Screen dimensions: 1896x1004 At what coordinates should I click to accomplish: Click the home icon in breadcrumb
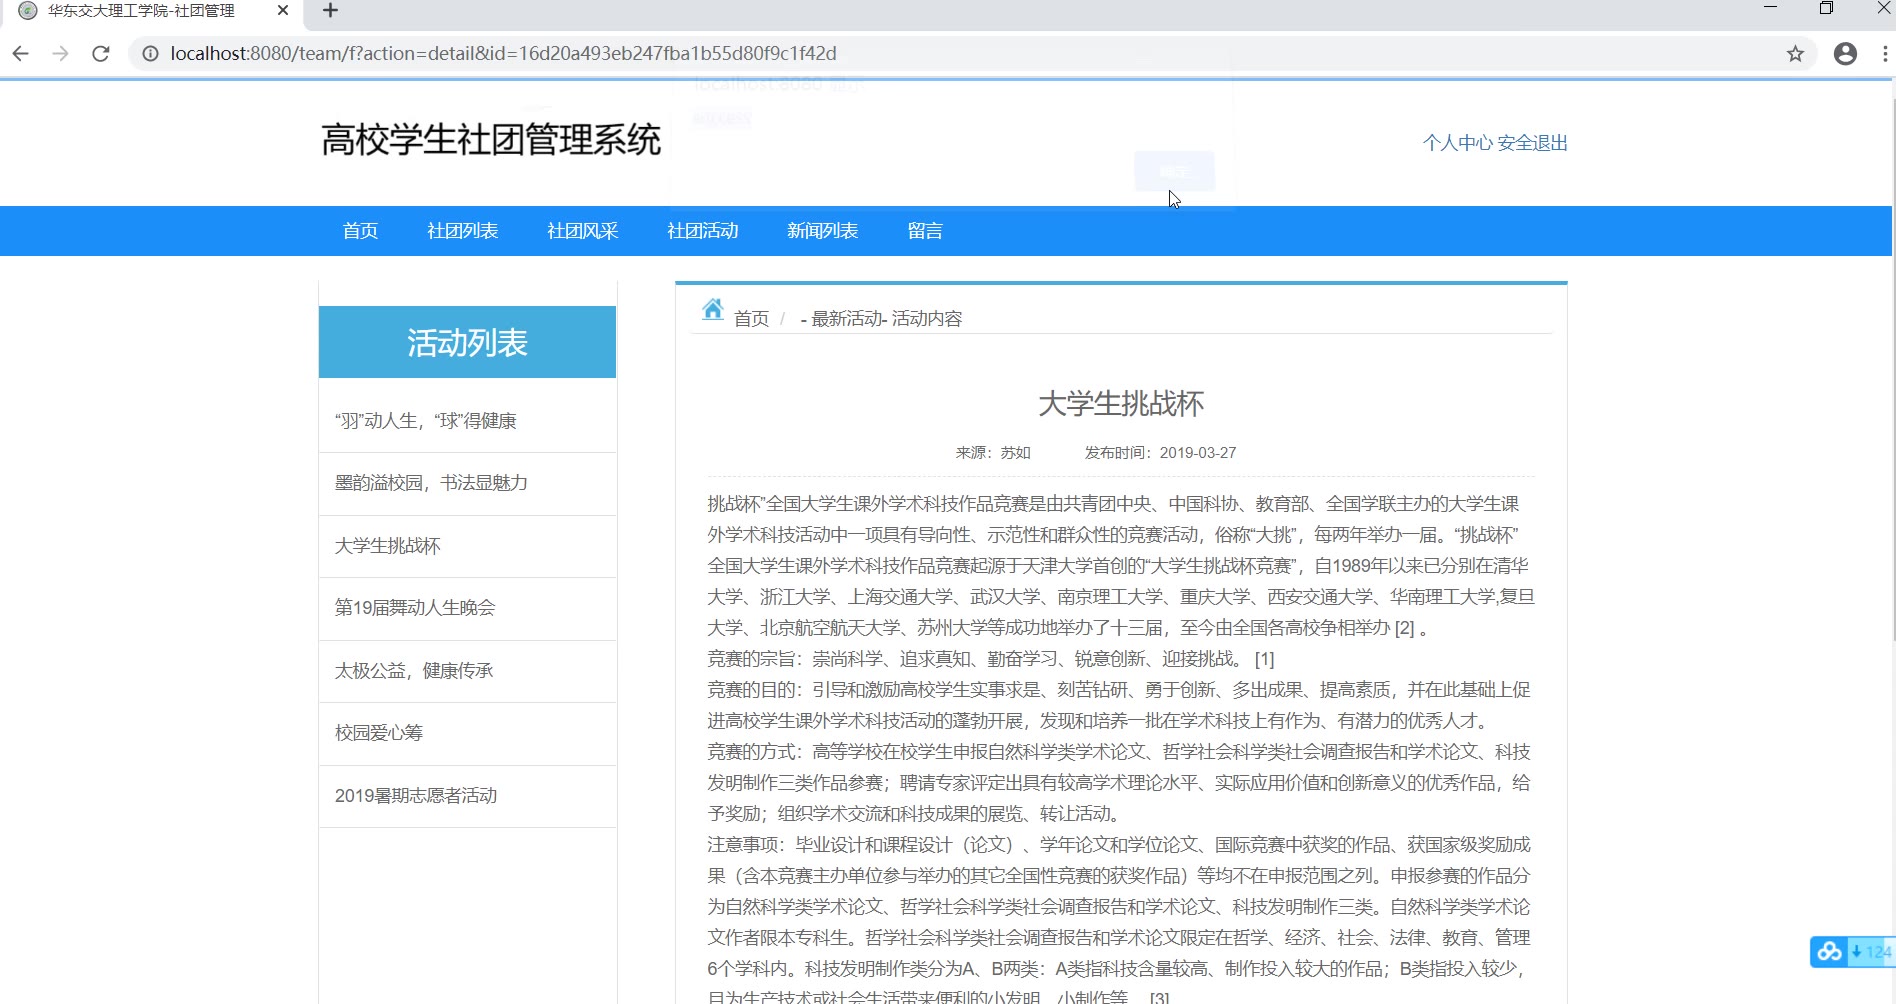[712, 310]
